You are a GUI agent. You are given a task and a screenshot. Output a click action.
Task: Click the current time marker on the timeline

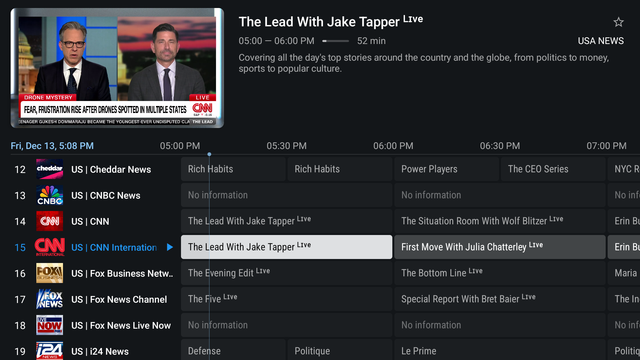point(209,154)
